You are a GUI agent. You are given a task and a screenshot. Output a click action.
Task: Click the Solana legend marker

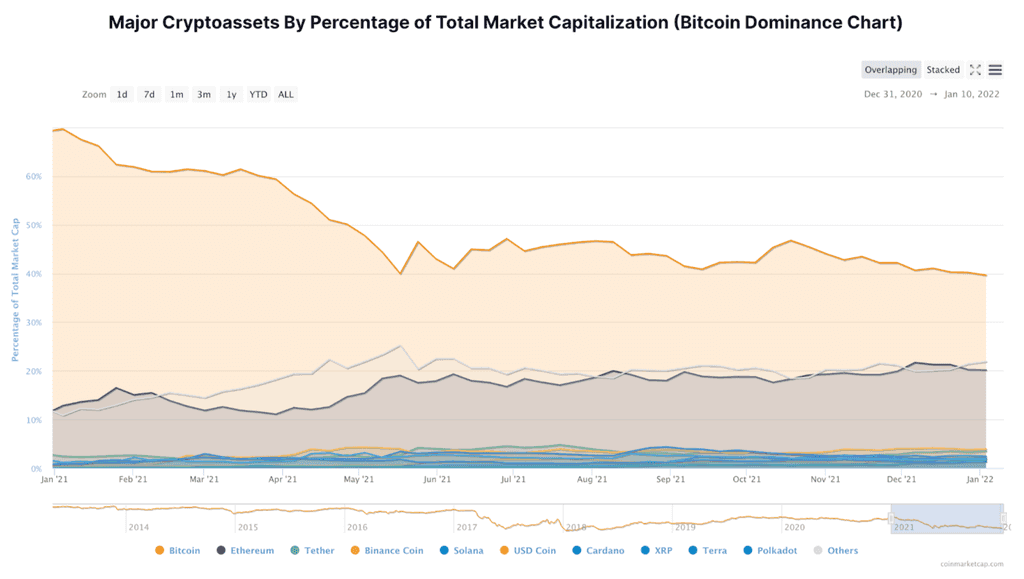[444, 550]
